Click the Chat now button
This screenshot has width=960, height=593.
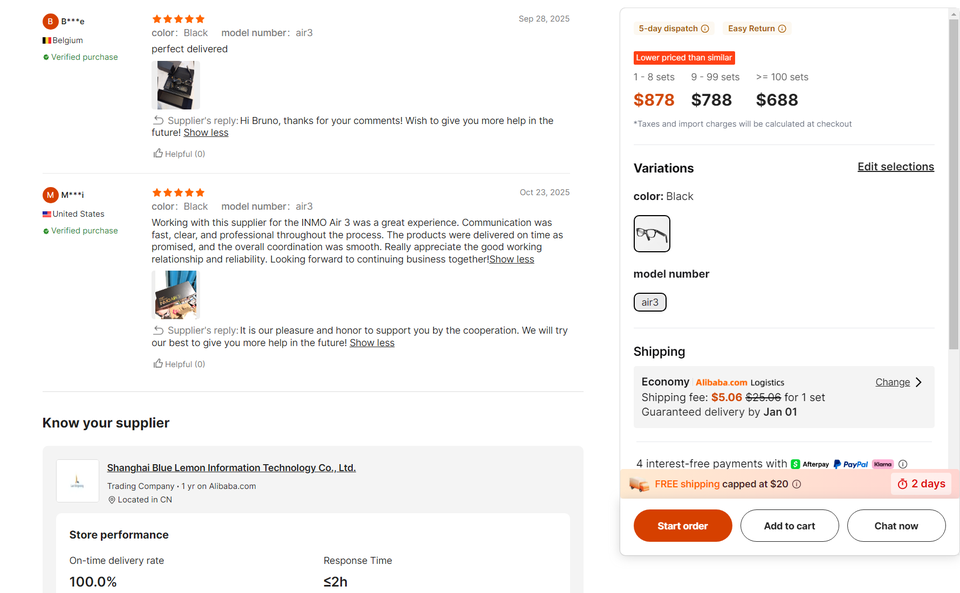pyautogui.click(x=896, y=526)
